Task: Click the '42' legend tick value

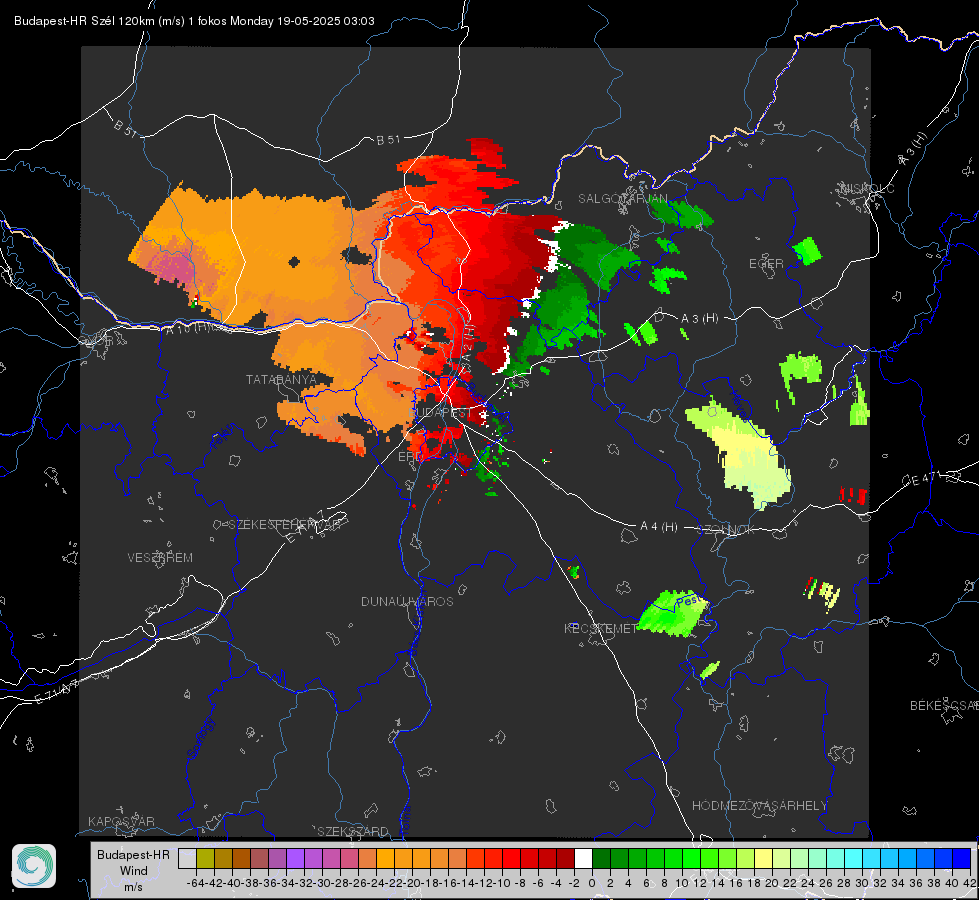Action: tap(969, 883)
